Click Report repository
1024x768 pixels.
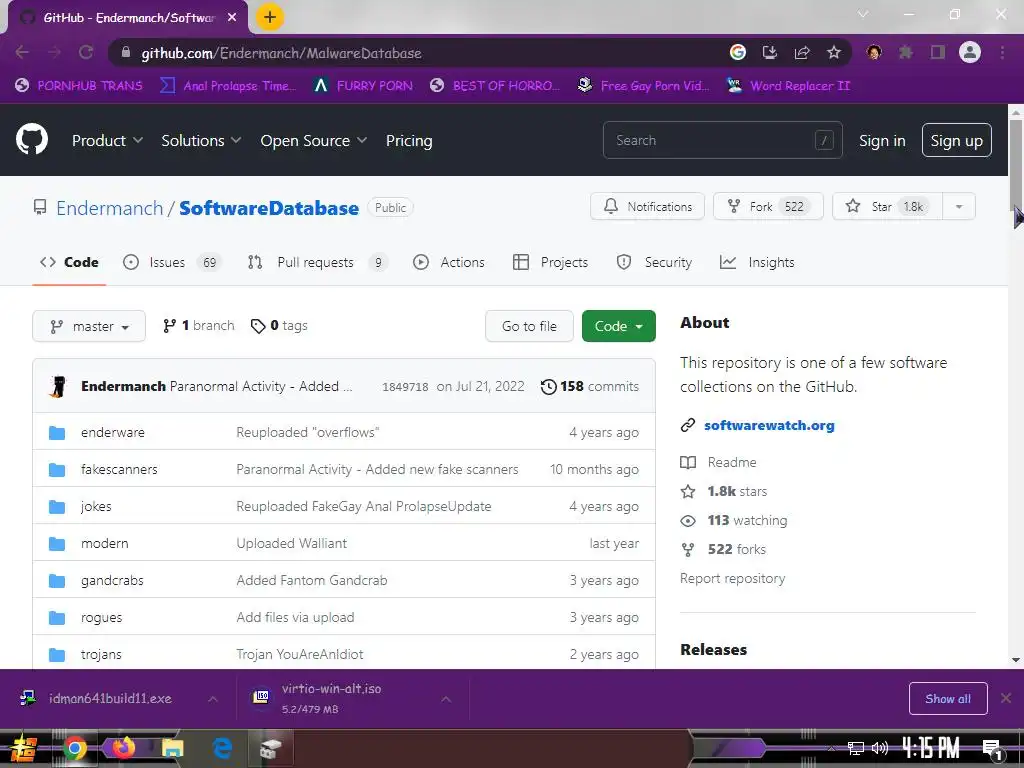pyautogui.click(x=732, y=579)
